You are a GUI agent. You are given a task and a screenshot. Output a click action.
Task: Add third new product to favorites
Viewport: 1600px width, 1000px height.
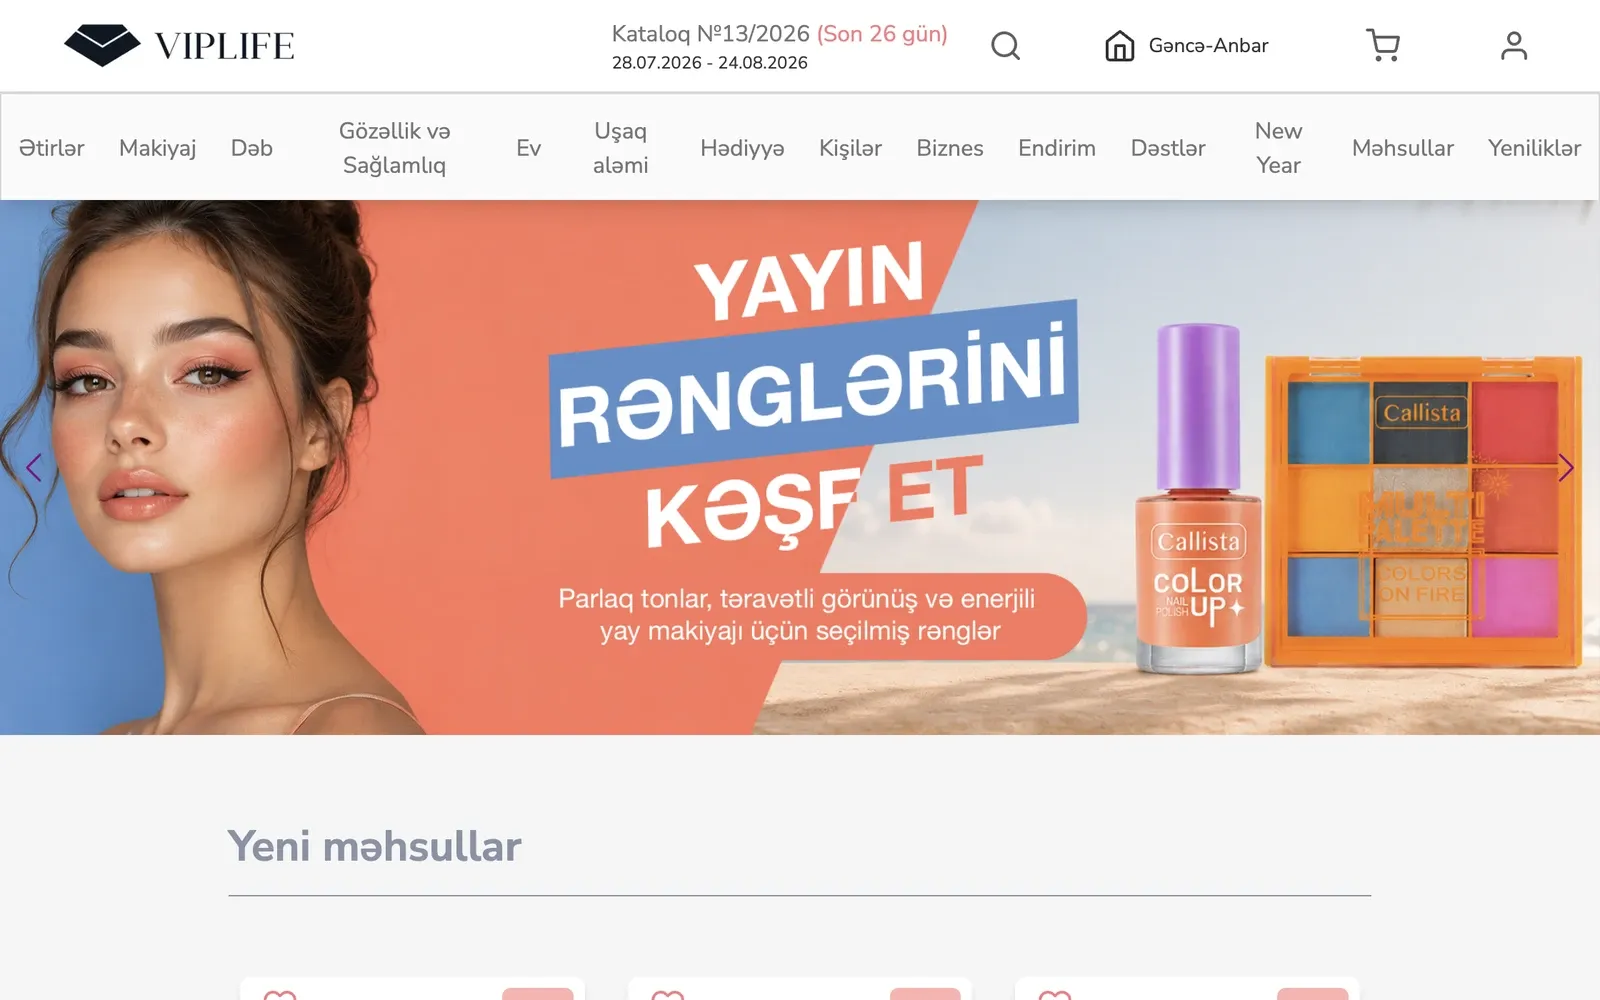point(1055,994)
